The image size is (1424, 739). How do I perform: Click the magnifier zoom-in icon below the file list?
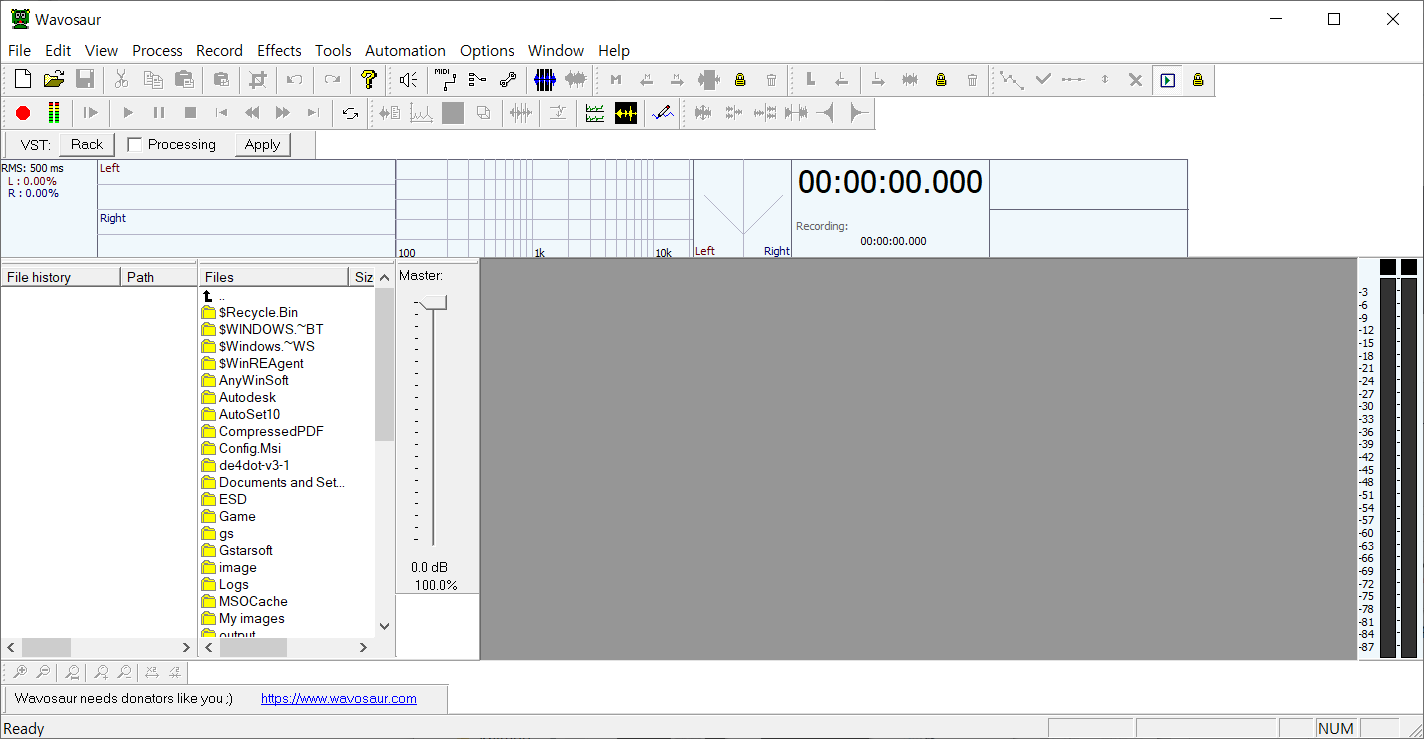click(19, 672)
